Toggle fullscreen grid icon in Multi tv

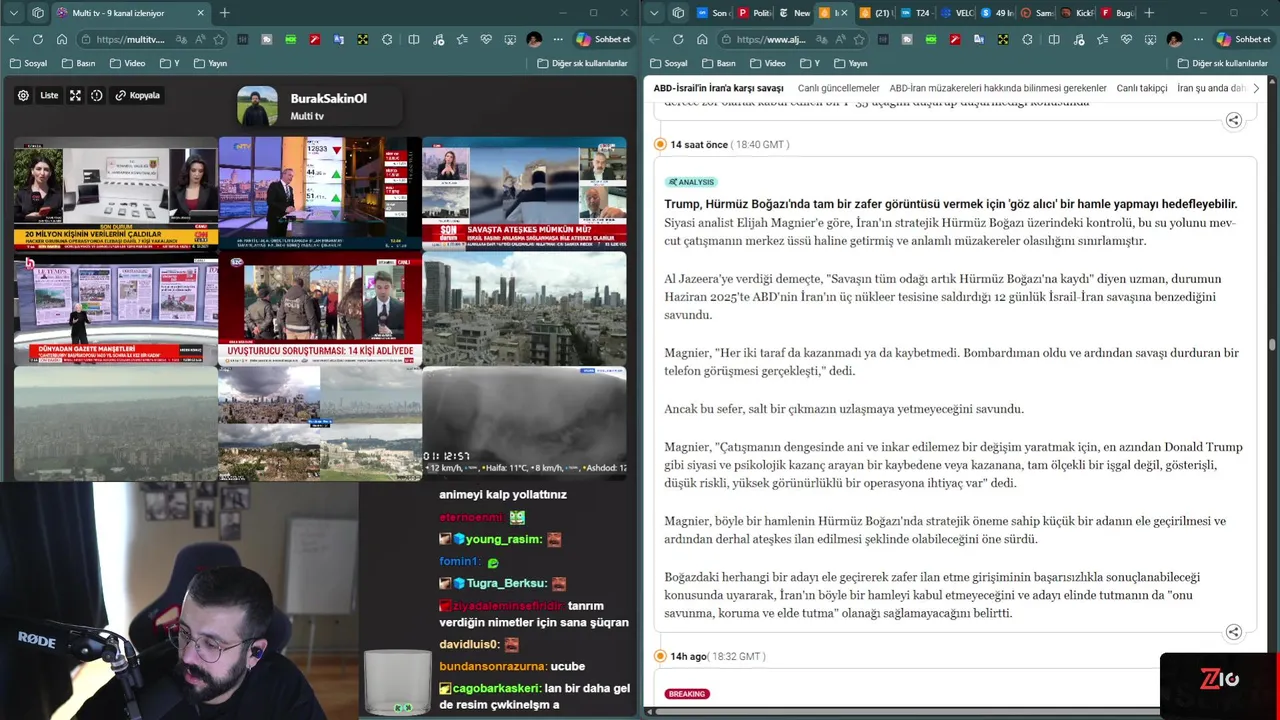tap(75, 96)
